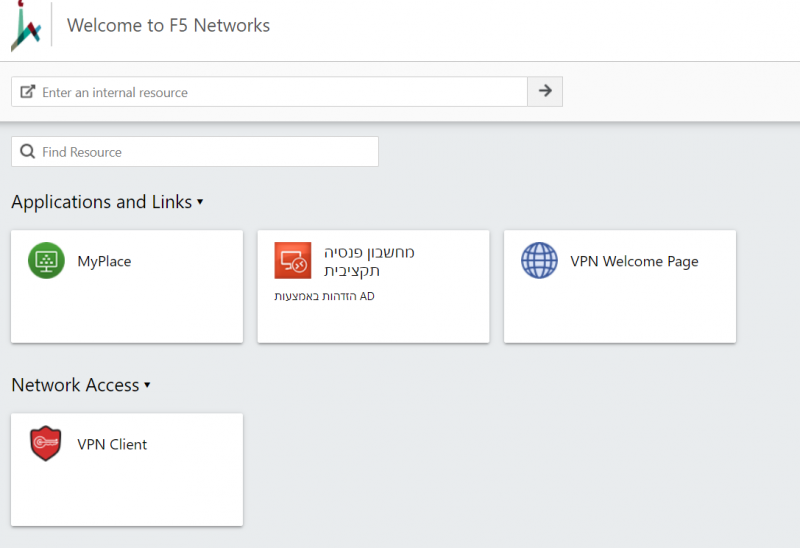Focus the Enter an internal resource field

point(269,92)
